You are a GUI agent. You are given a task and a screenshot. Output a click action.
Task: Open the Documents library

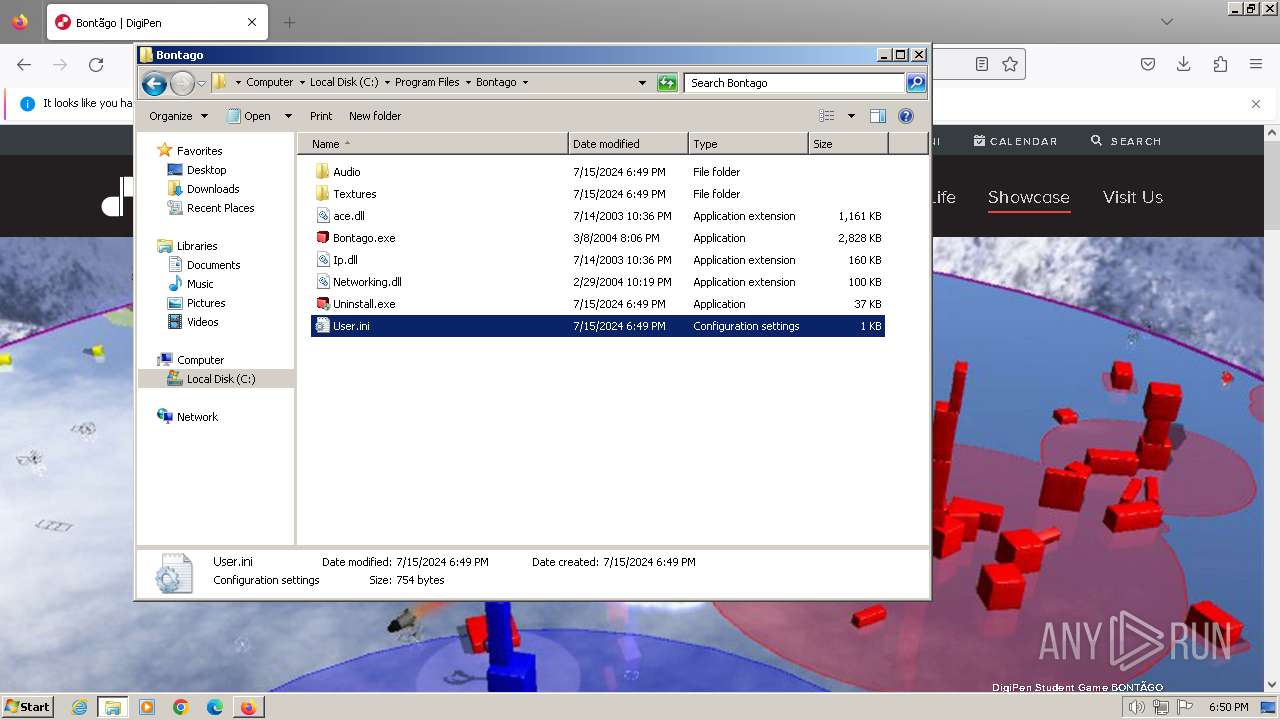[213, 265]
